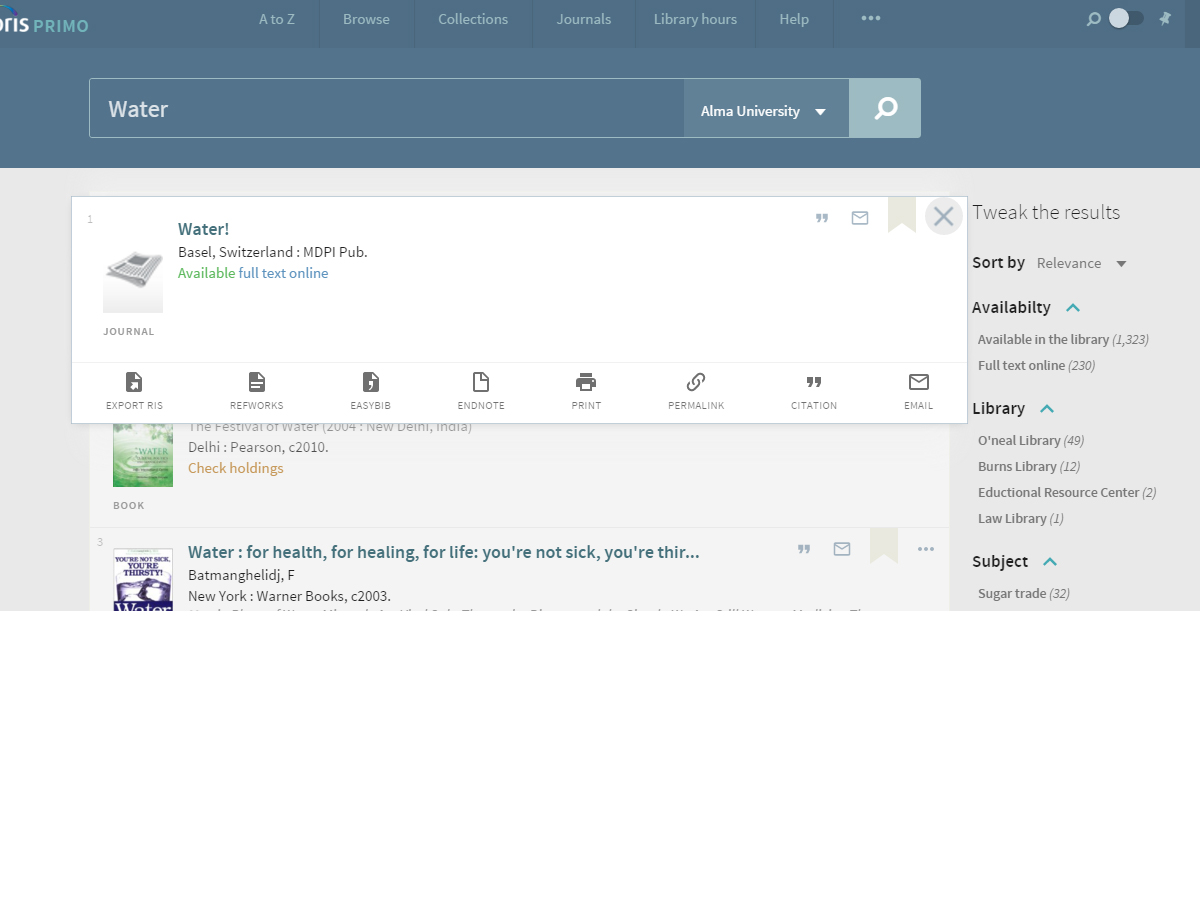Open the Journals menu item
This screenshot has width=1200, height=900.
coord(583,19)
